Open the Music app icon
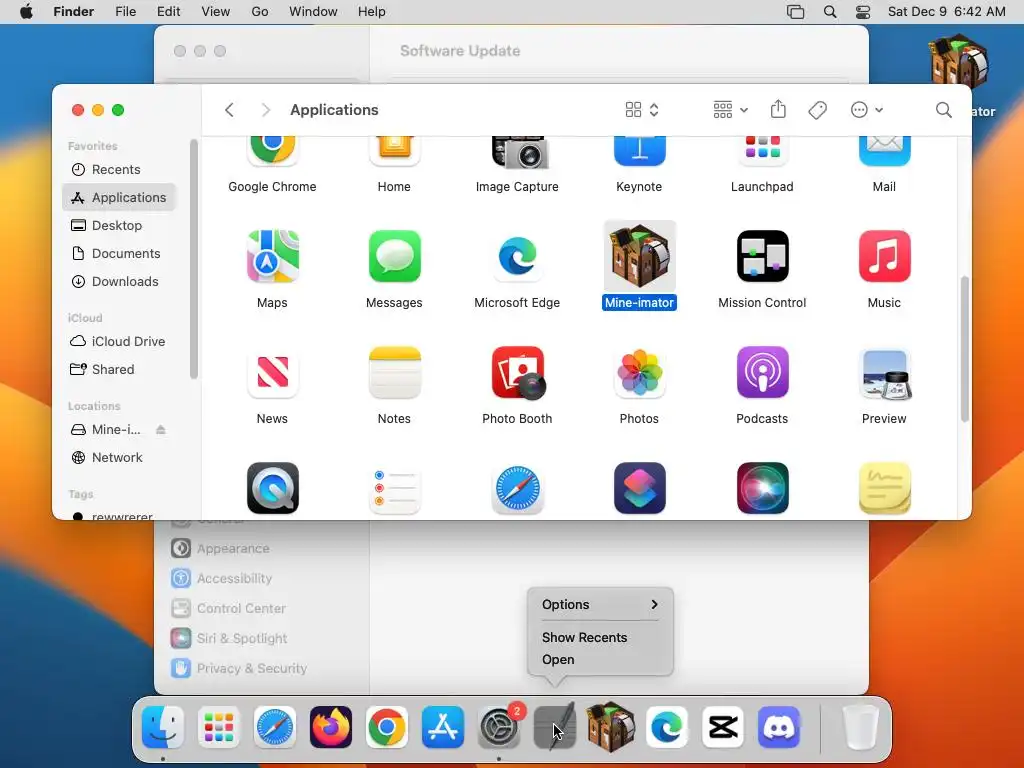The width and height of the screenshot is (1024, 768). [x=884, y=256]
